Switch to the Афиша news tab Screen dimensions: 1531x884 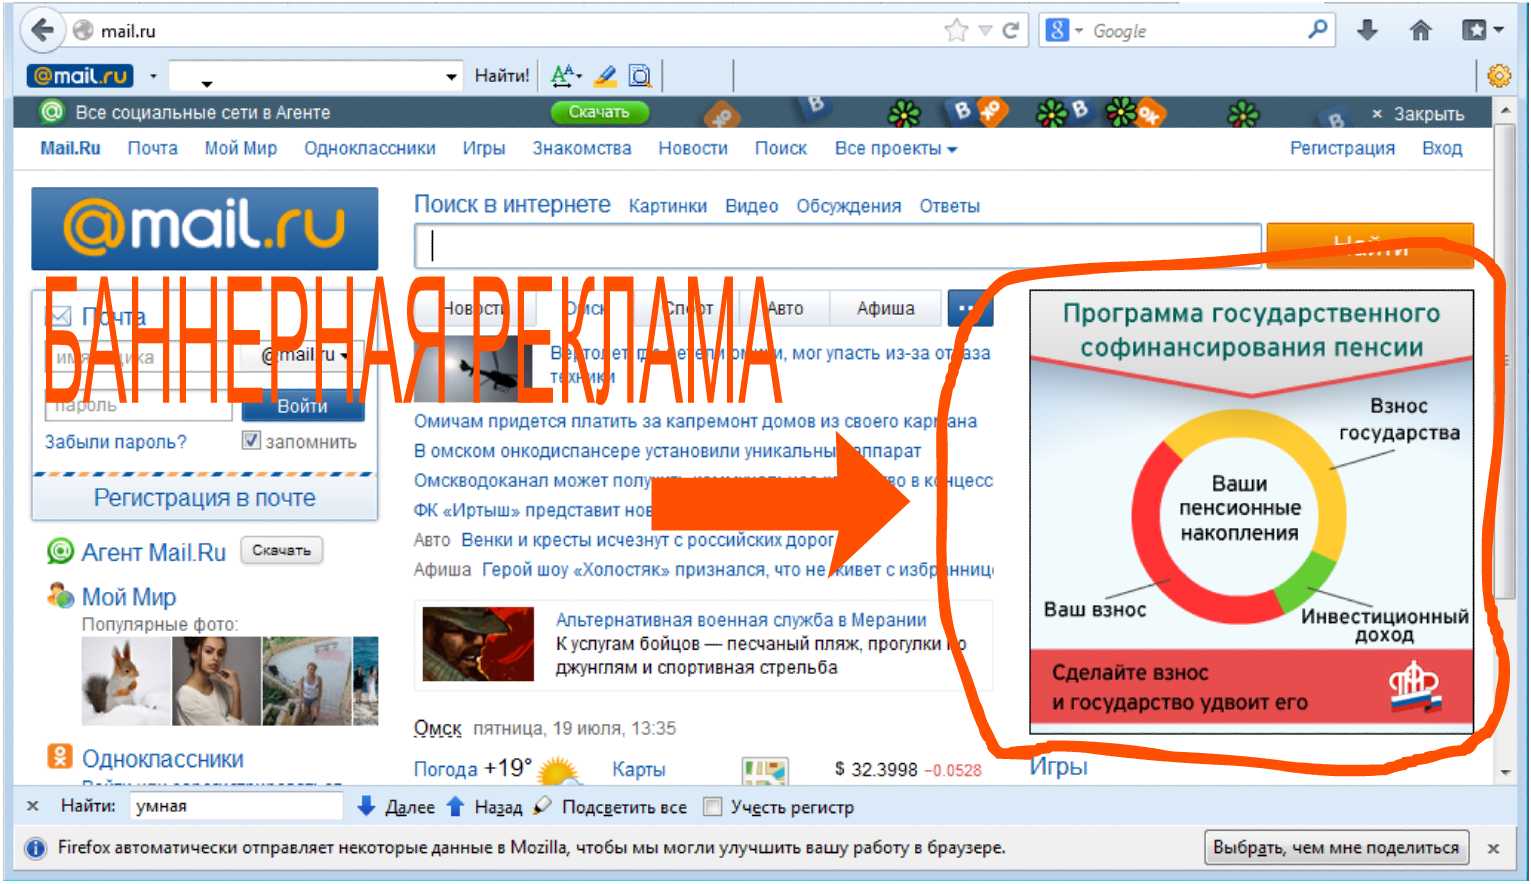(885, 308)
